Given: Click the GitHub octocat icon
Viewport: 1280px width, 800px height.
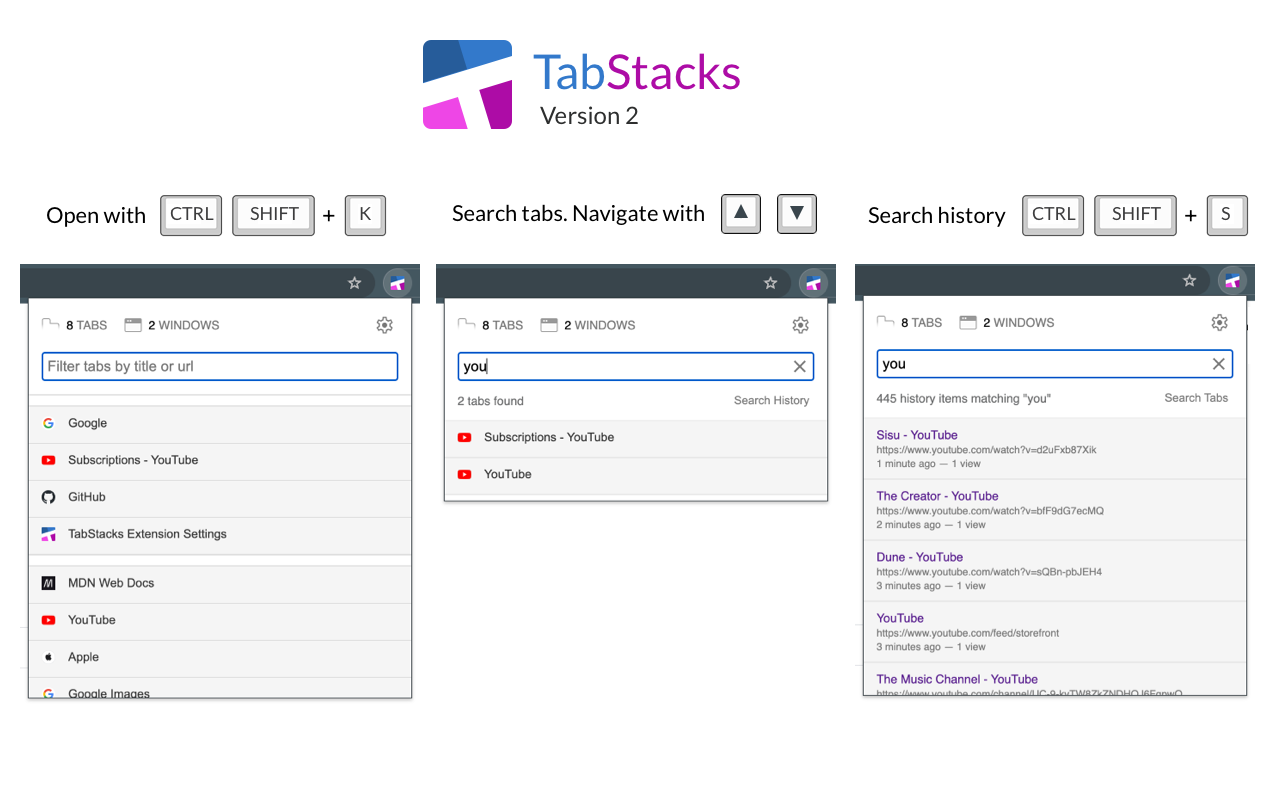Looking at the screenshot, I should (x=48, y=497).
